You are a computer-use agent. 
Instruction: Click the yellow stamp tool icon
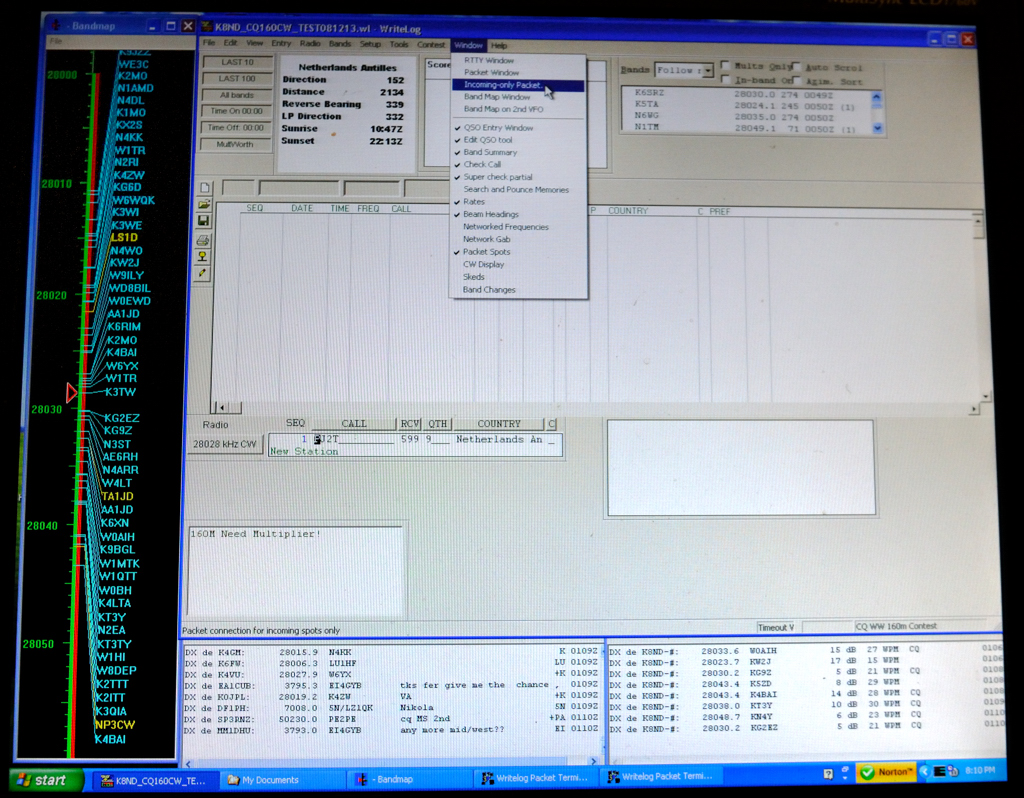pyautogui.click(x=202, y=257)
